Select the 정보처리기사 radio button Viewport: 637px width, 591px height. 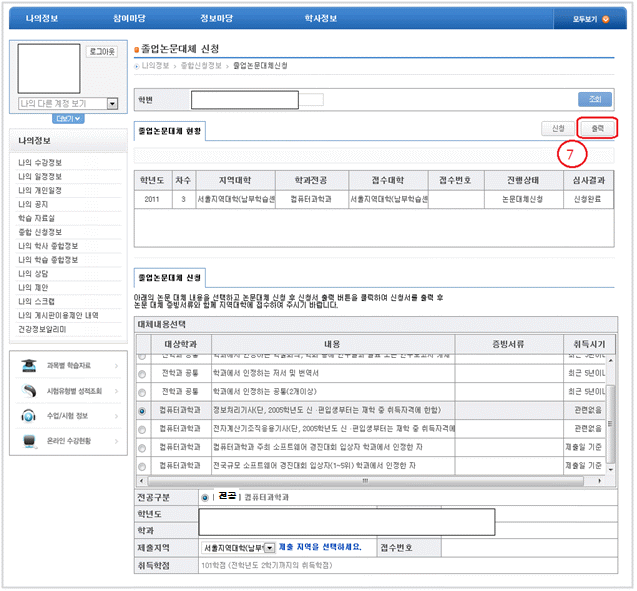(x=142, y=411)
